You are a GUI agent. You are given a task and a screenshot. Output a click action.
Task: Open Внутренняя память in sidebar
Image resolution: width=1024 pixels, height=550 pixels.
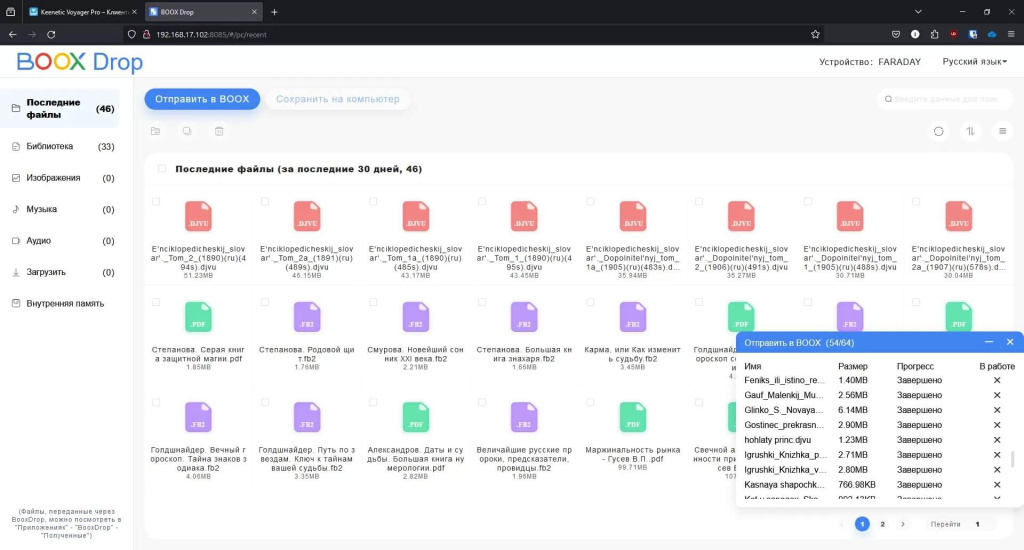coord(60,303)
